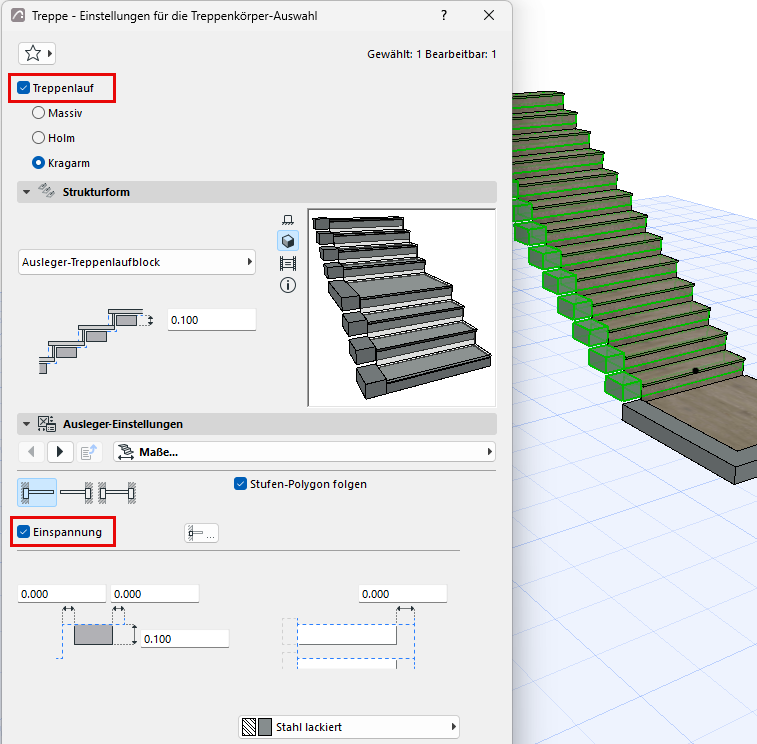Toggle Stufen-Polygon folgen checkbox

click(240, 484)
